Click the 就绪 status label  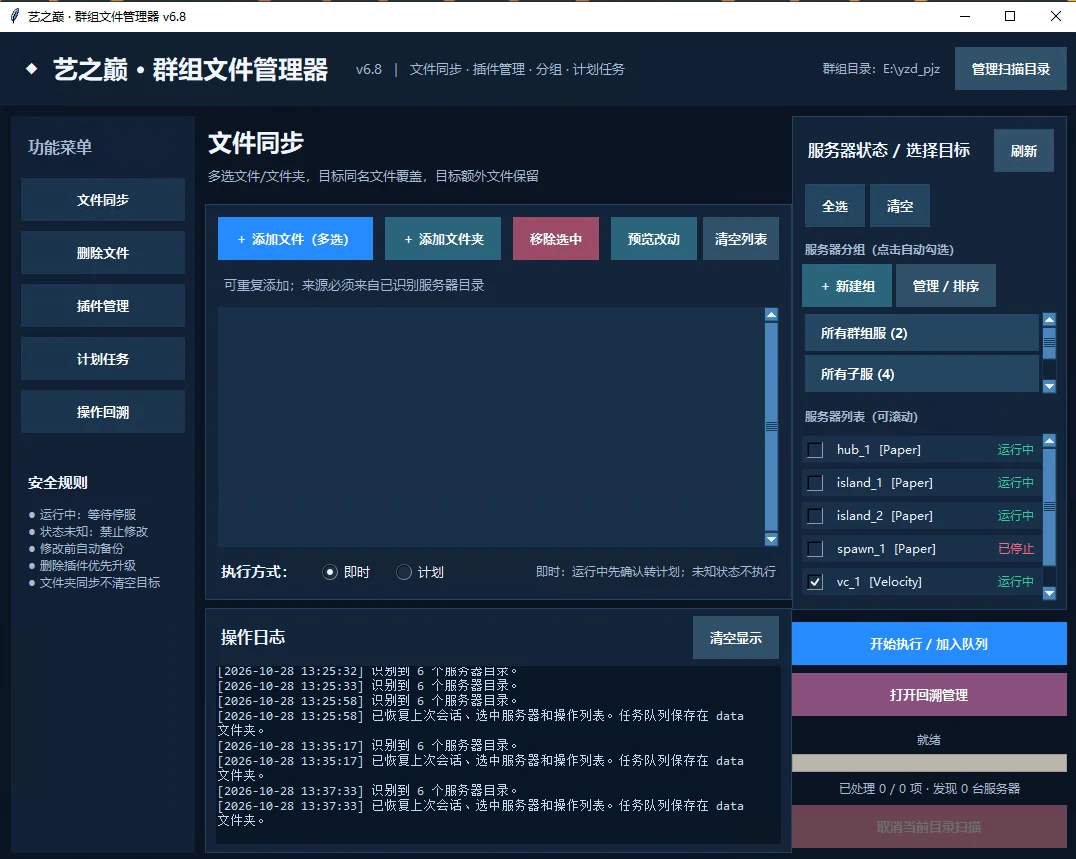[928, 739]
